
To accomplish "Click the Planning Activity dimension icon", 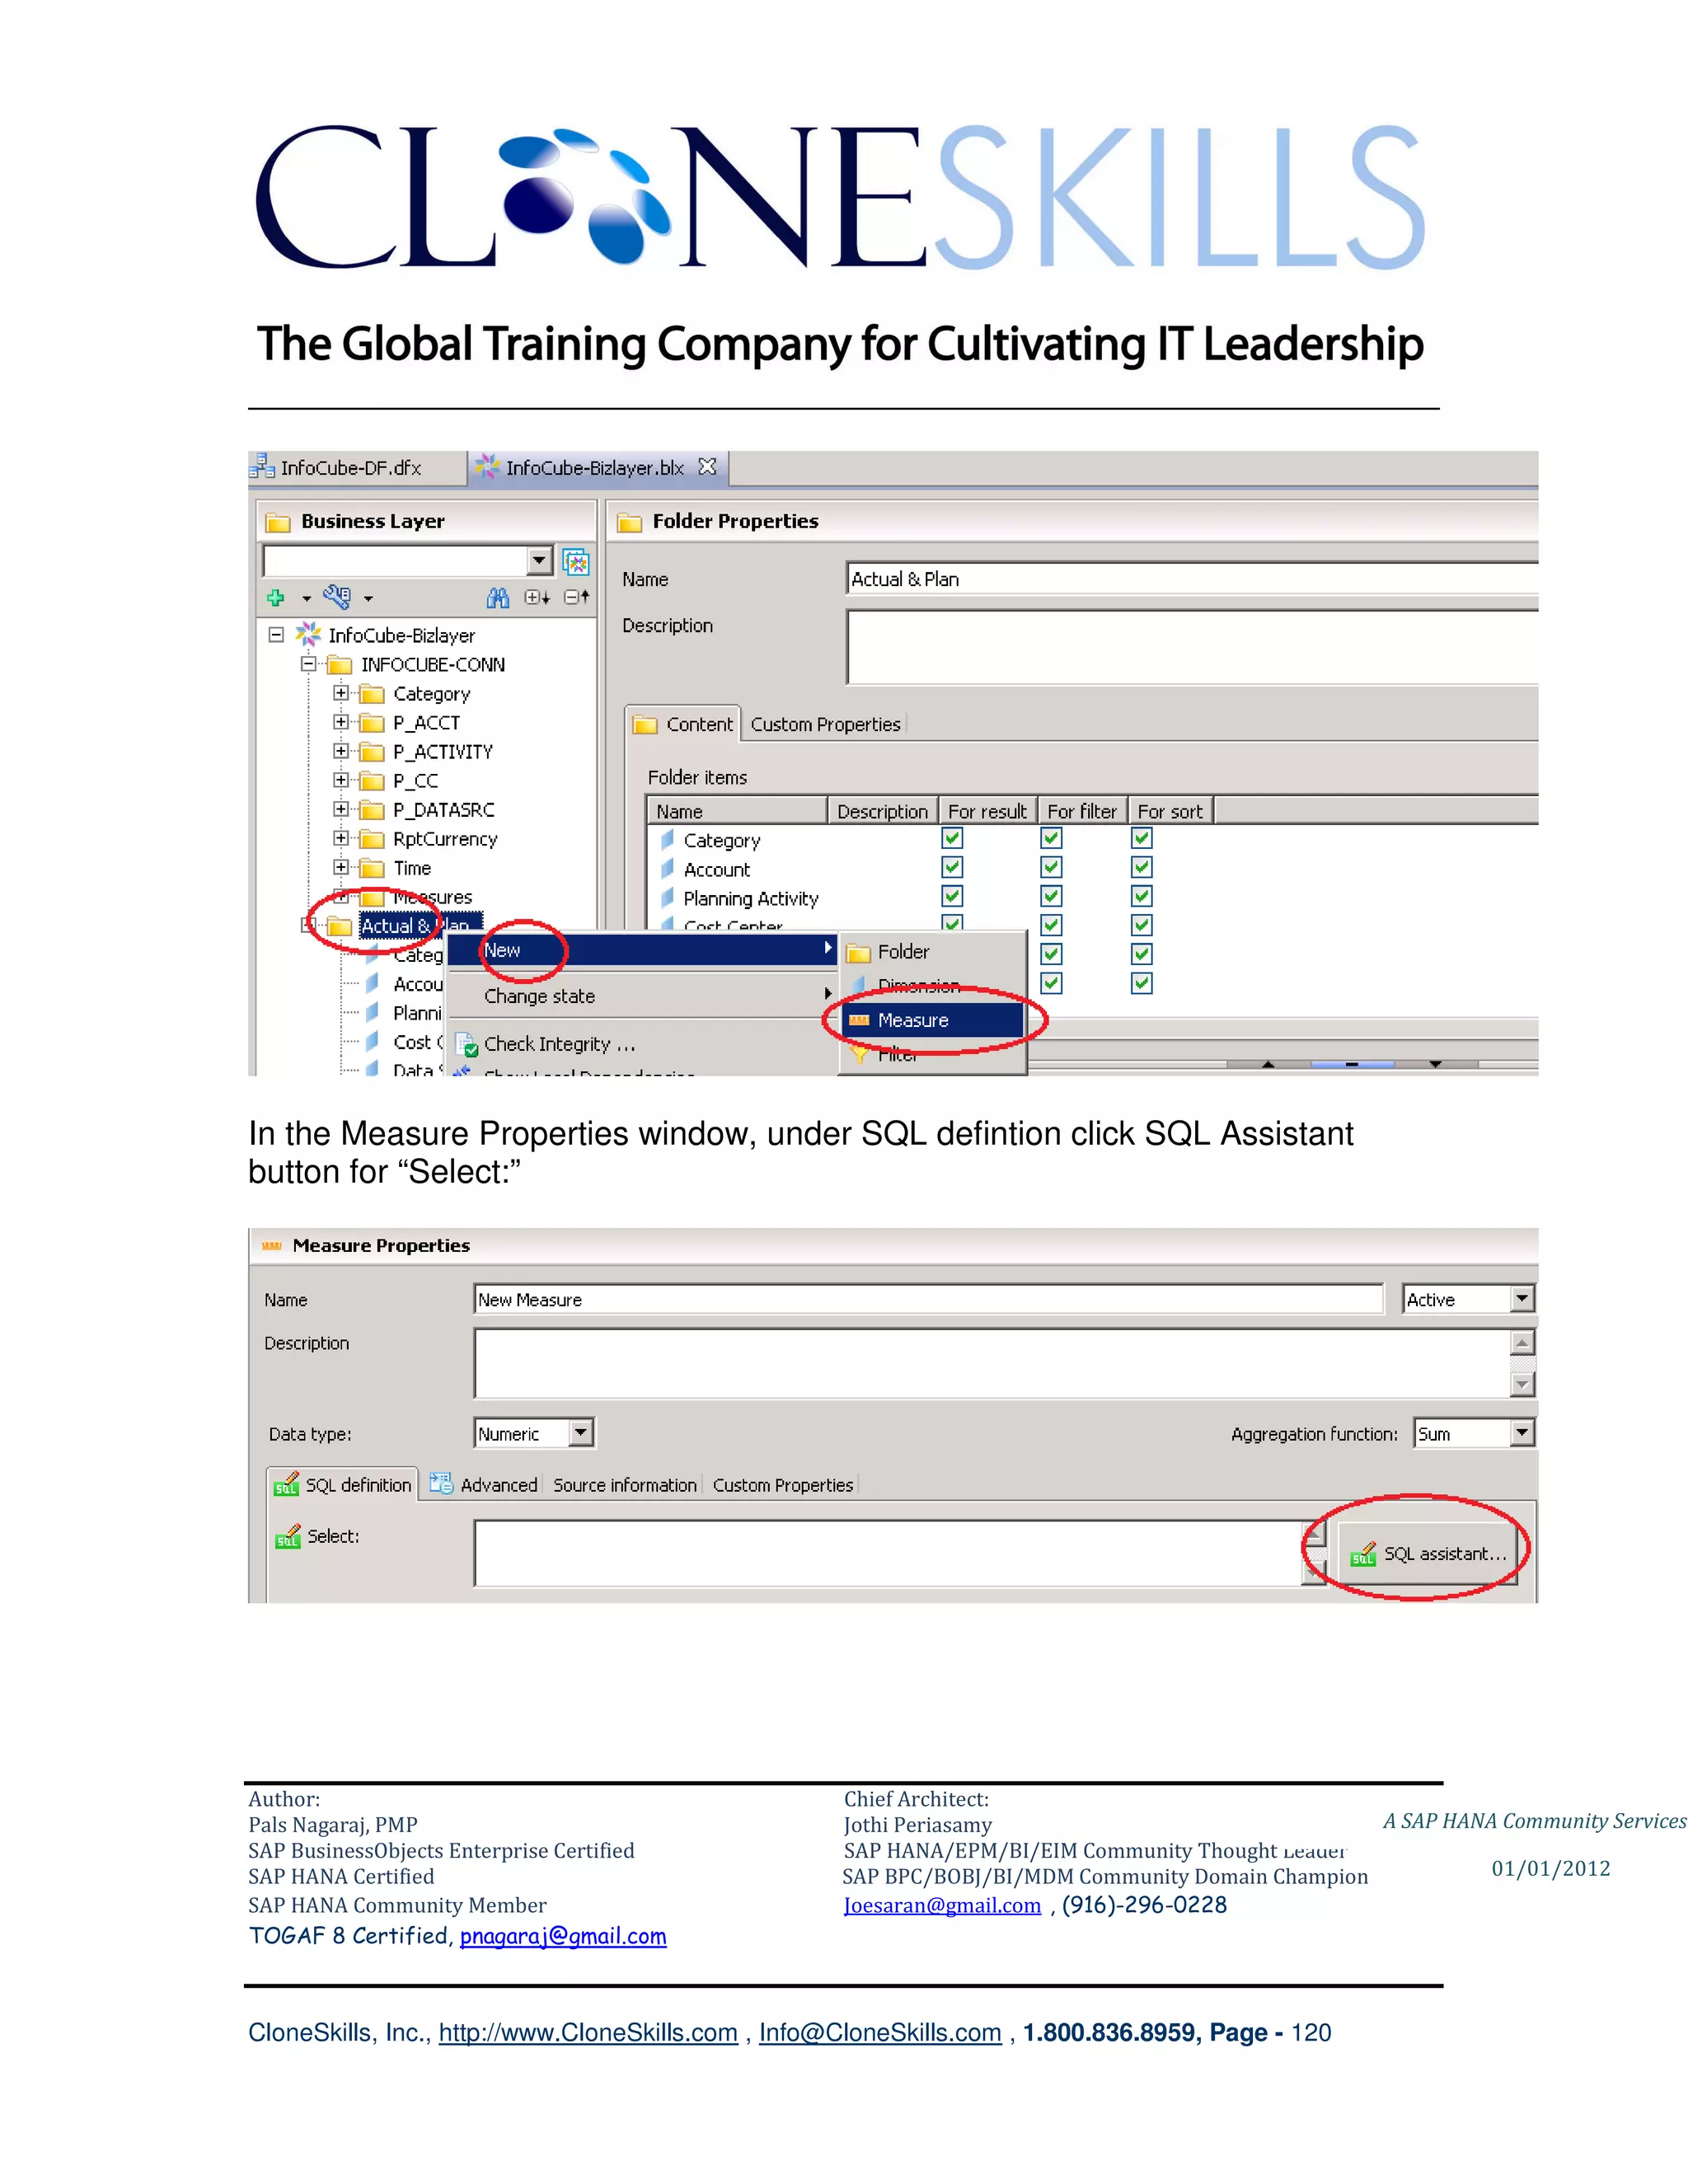I will [667, 898].
